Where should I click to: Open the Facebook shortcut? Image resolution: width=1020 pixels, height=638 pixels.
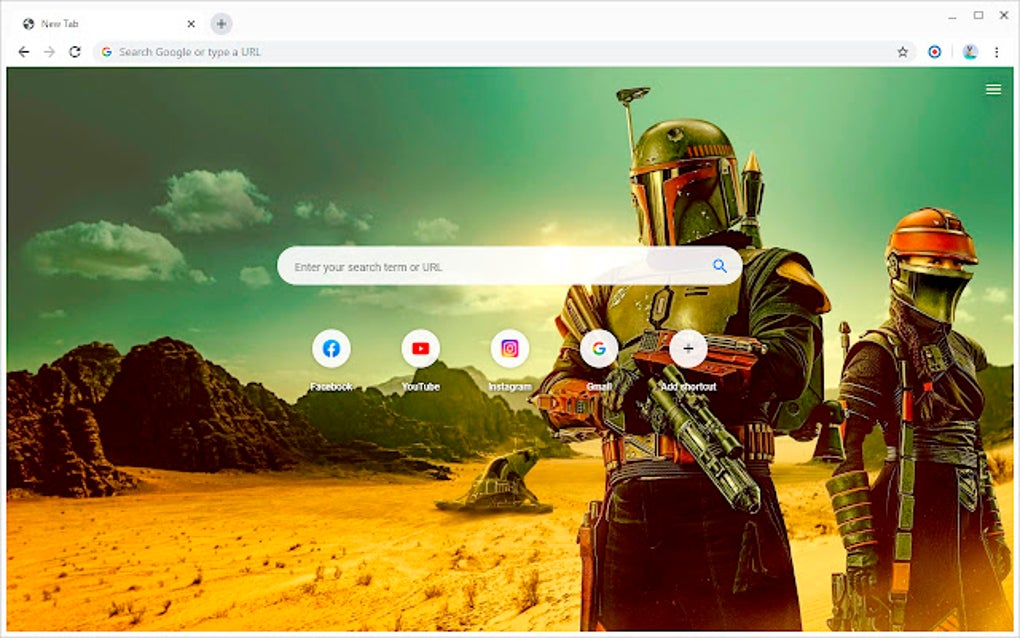[x=331, y=349]
